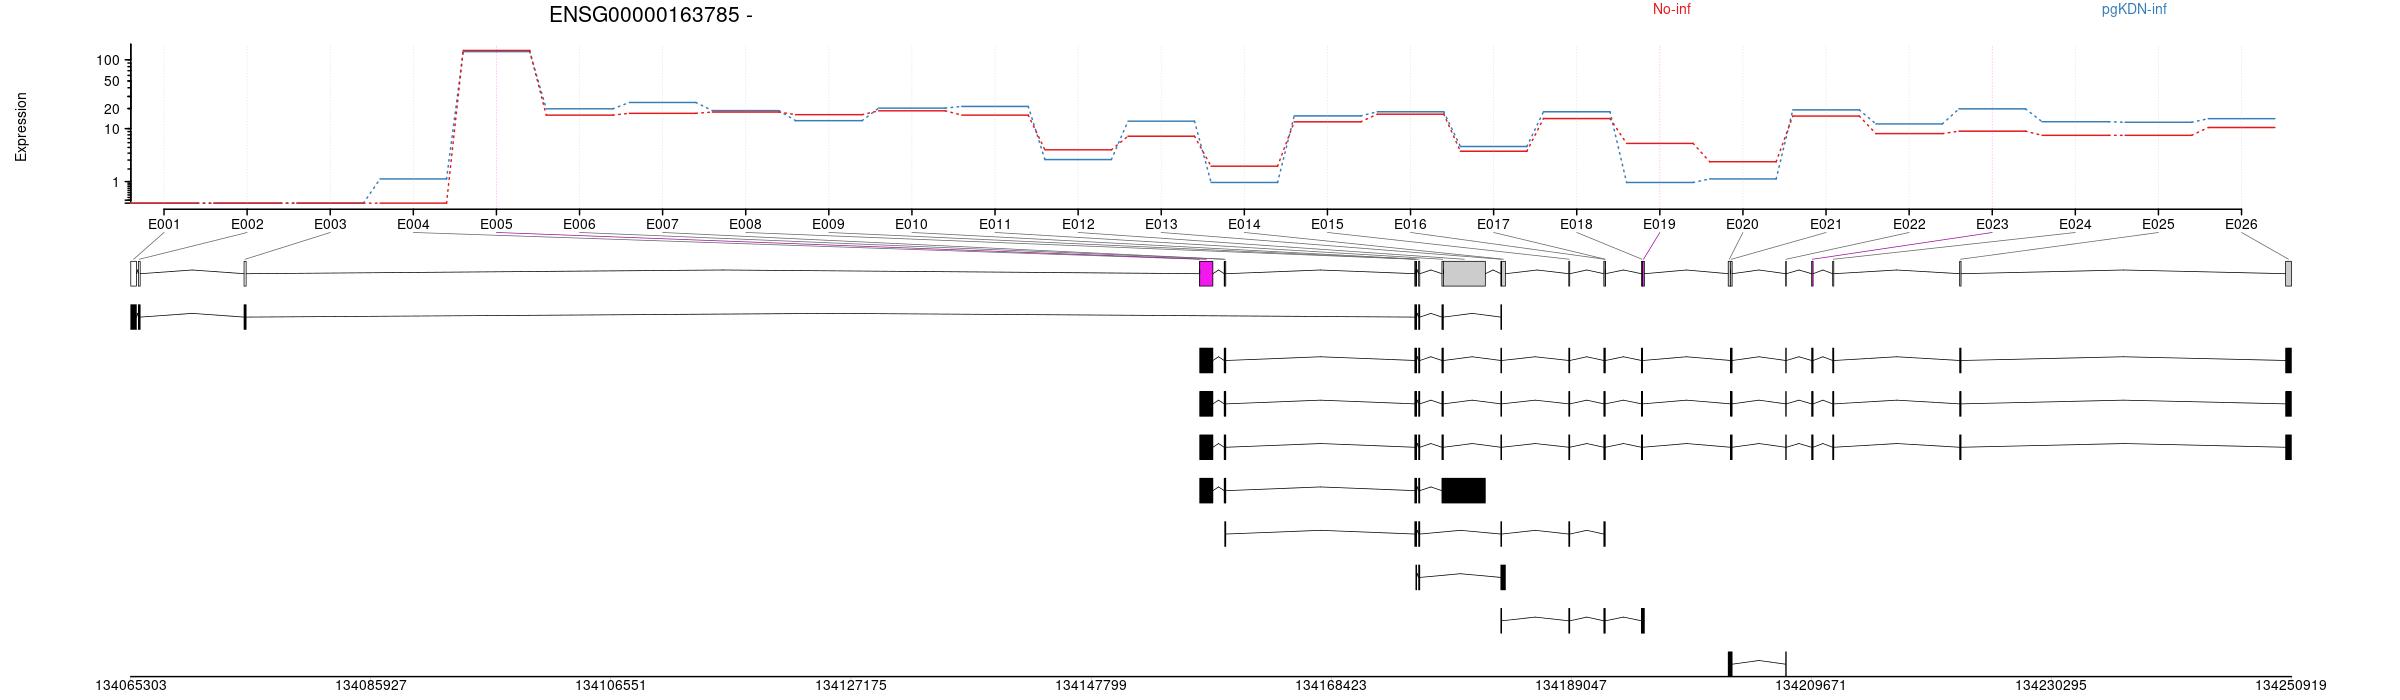The image size is (2400, 700).
Task: Select exon label E010
Action: tap(911, 225)
